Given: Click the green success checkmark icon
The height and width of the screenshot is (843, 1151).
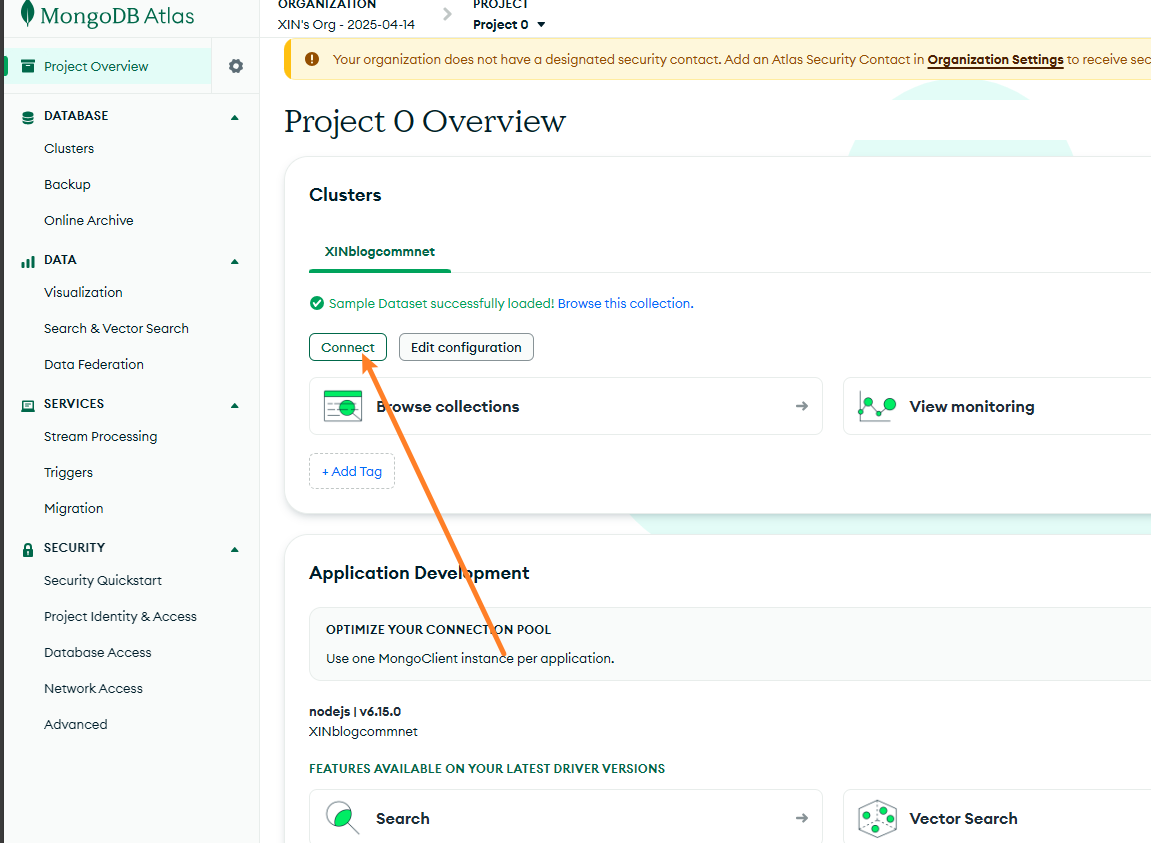Looking at the screenshot, I should pos(317,303).
